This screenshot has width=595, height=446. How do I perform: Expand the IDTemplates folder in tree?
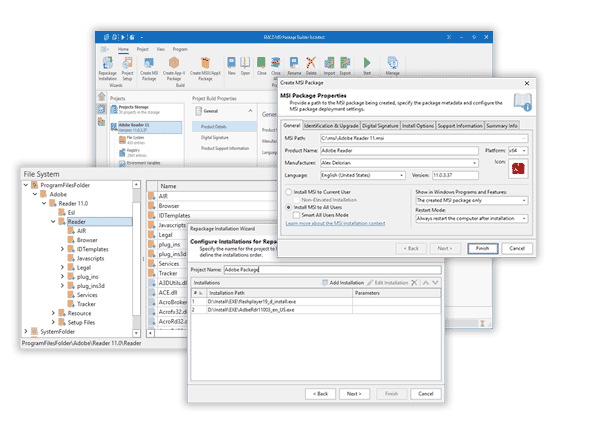tap(62, 249)
